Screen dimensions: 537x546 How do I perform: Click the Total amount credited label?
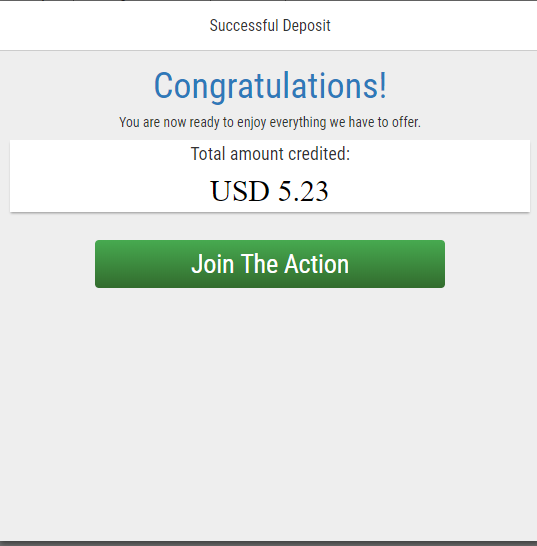270,154
